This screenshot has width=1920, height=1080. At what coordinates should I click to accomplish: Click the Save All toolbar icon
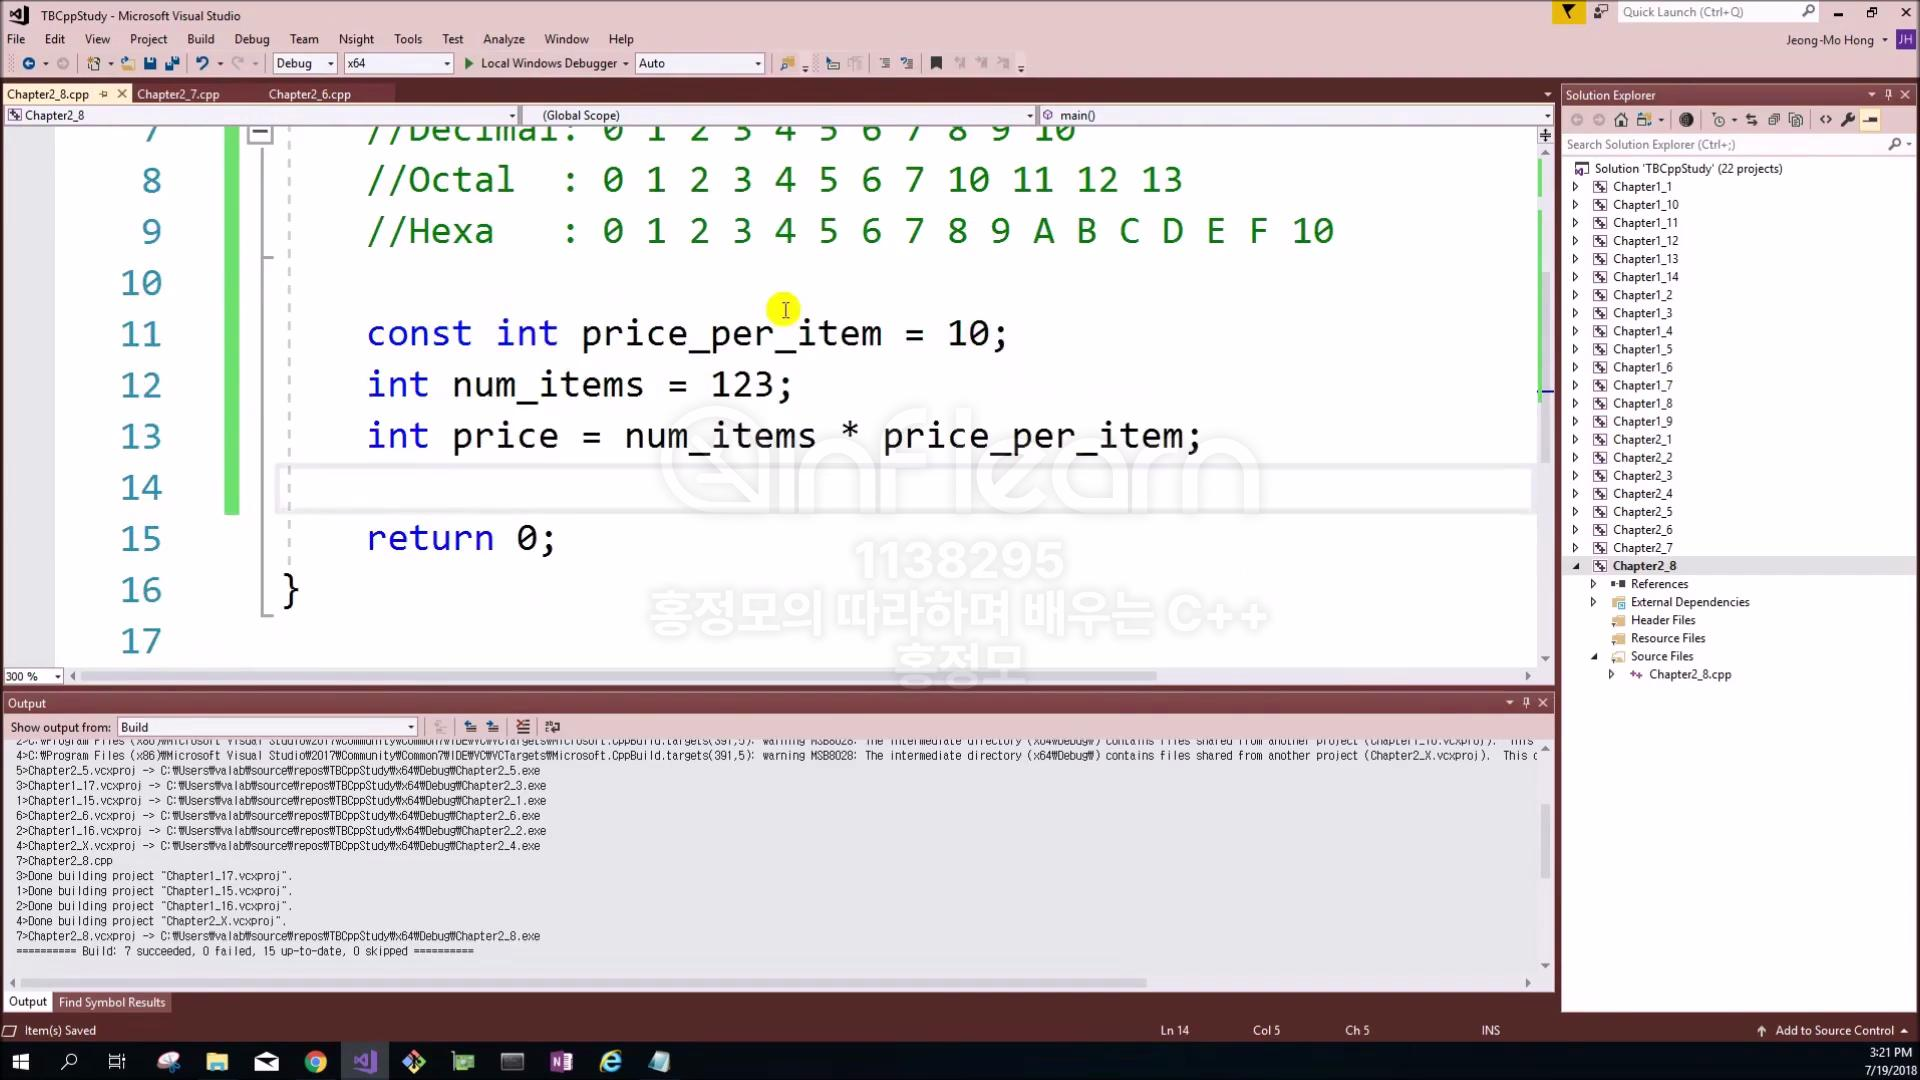tap(172, 63)
